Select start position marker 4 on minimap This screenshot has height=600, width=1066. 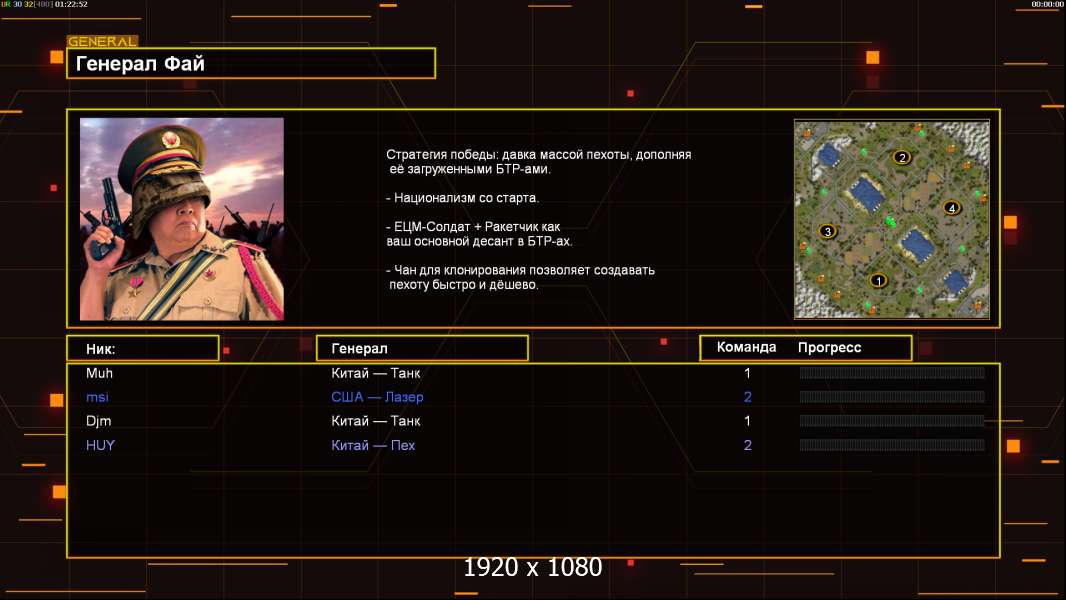point(951,208)
